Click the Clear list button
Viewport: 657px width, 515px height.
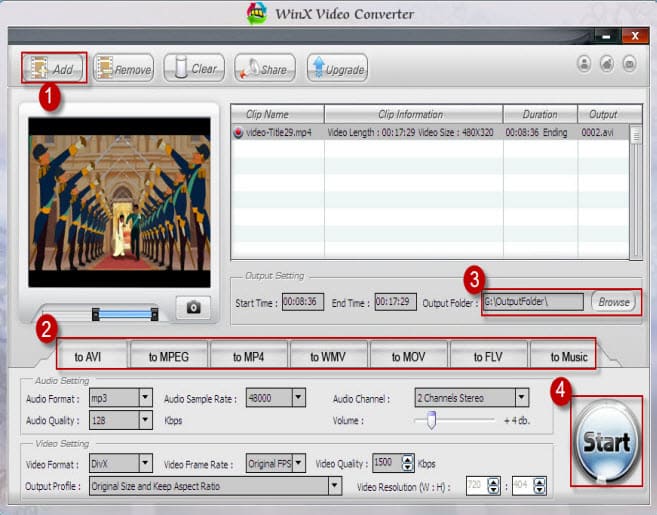[194, 68]
